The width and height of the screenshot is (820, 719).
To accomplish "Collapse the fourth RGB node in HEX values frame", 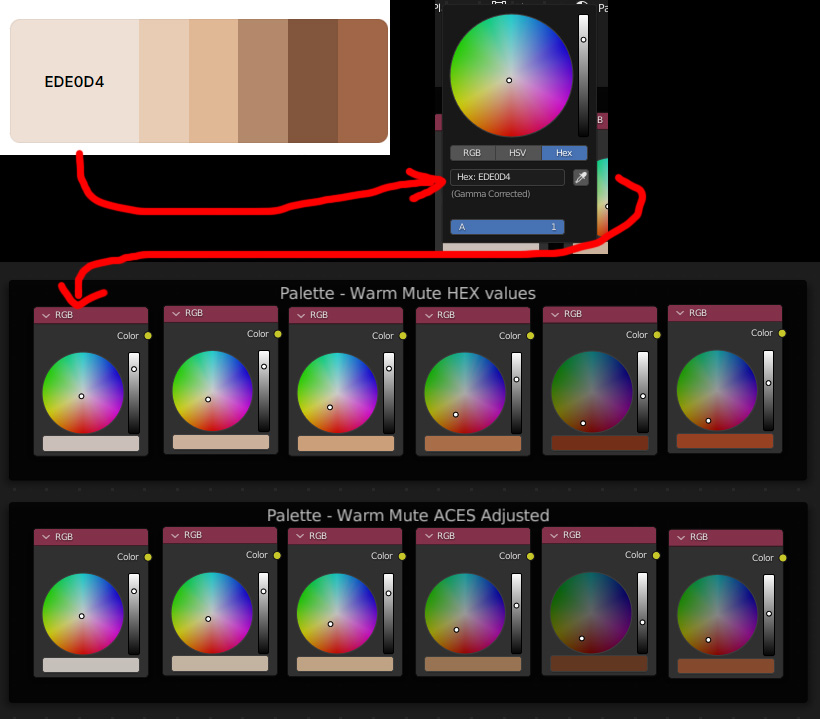I will [x=429, y=315].
